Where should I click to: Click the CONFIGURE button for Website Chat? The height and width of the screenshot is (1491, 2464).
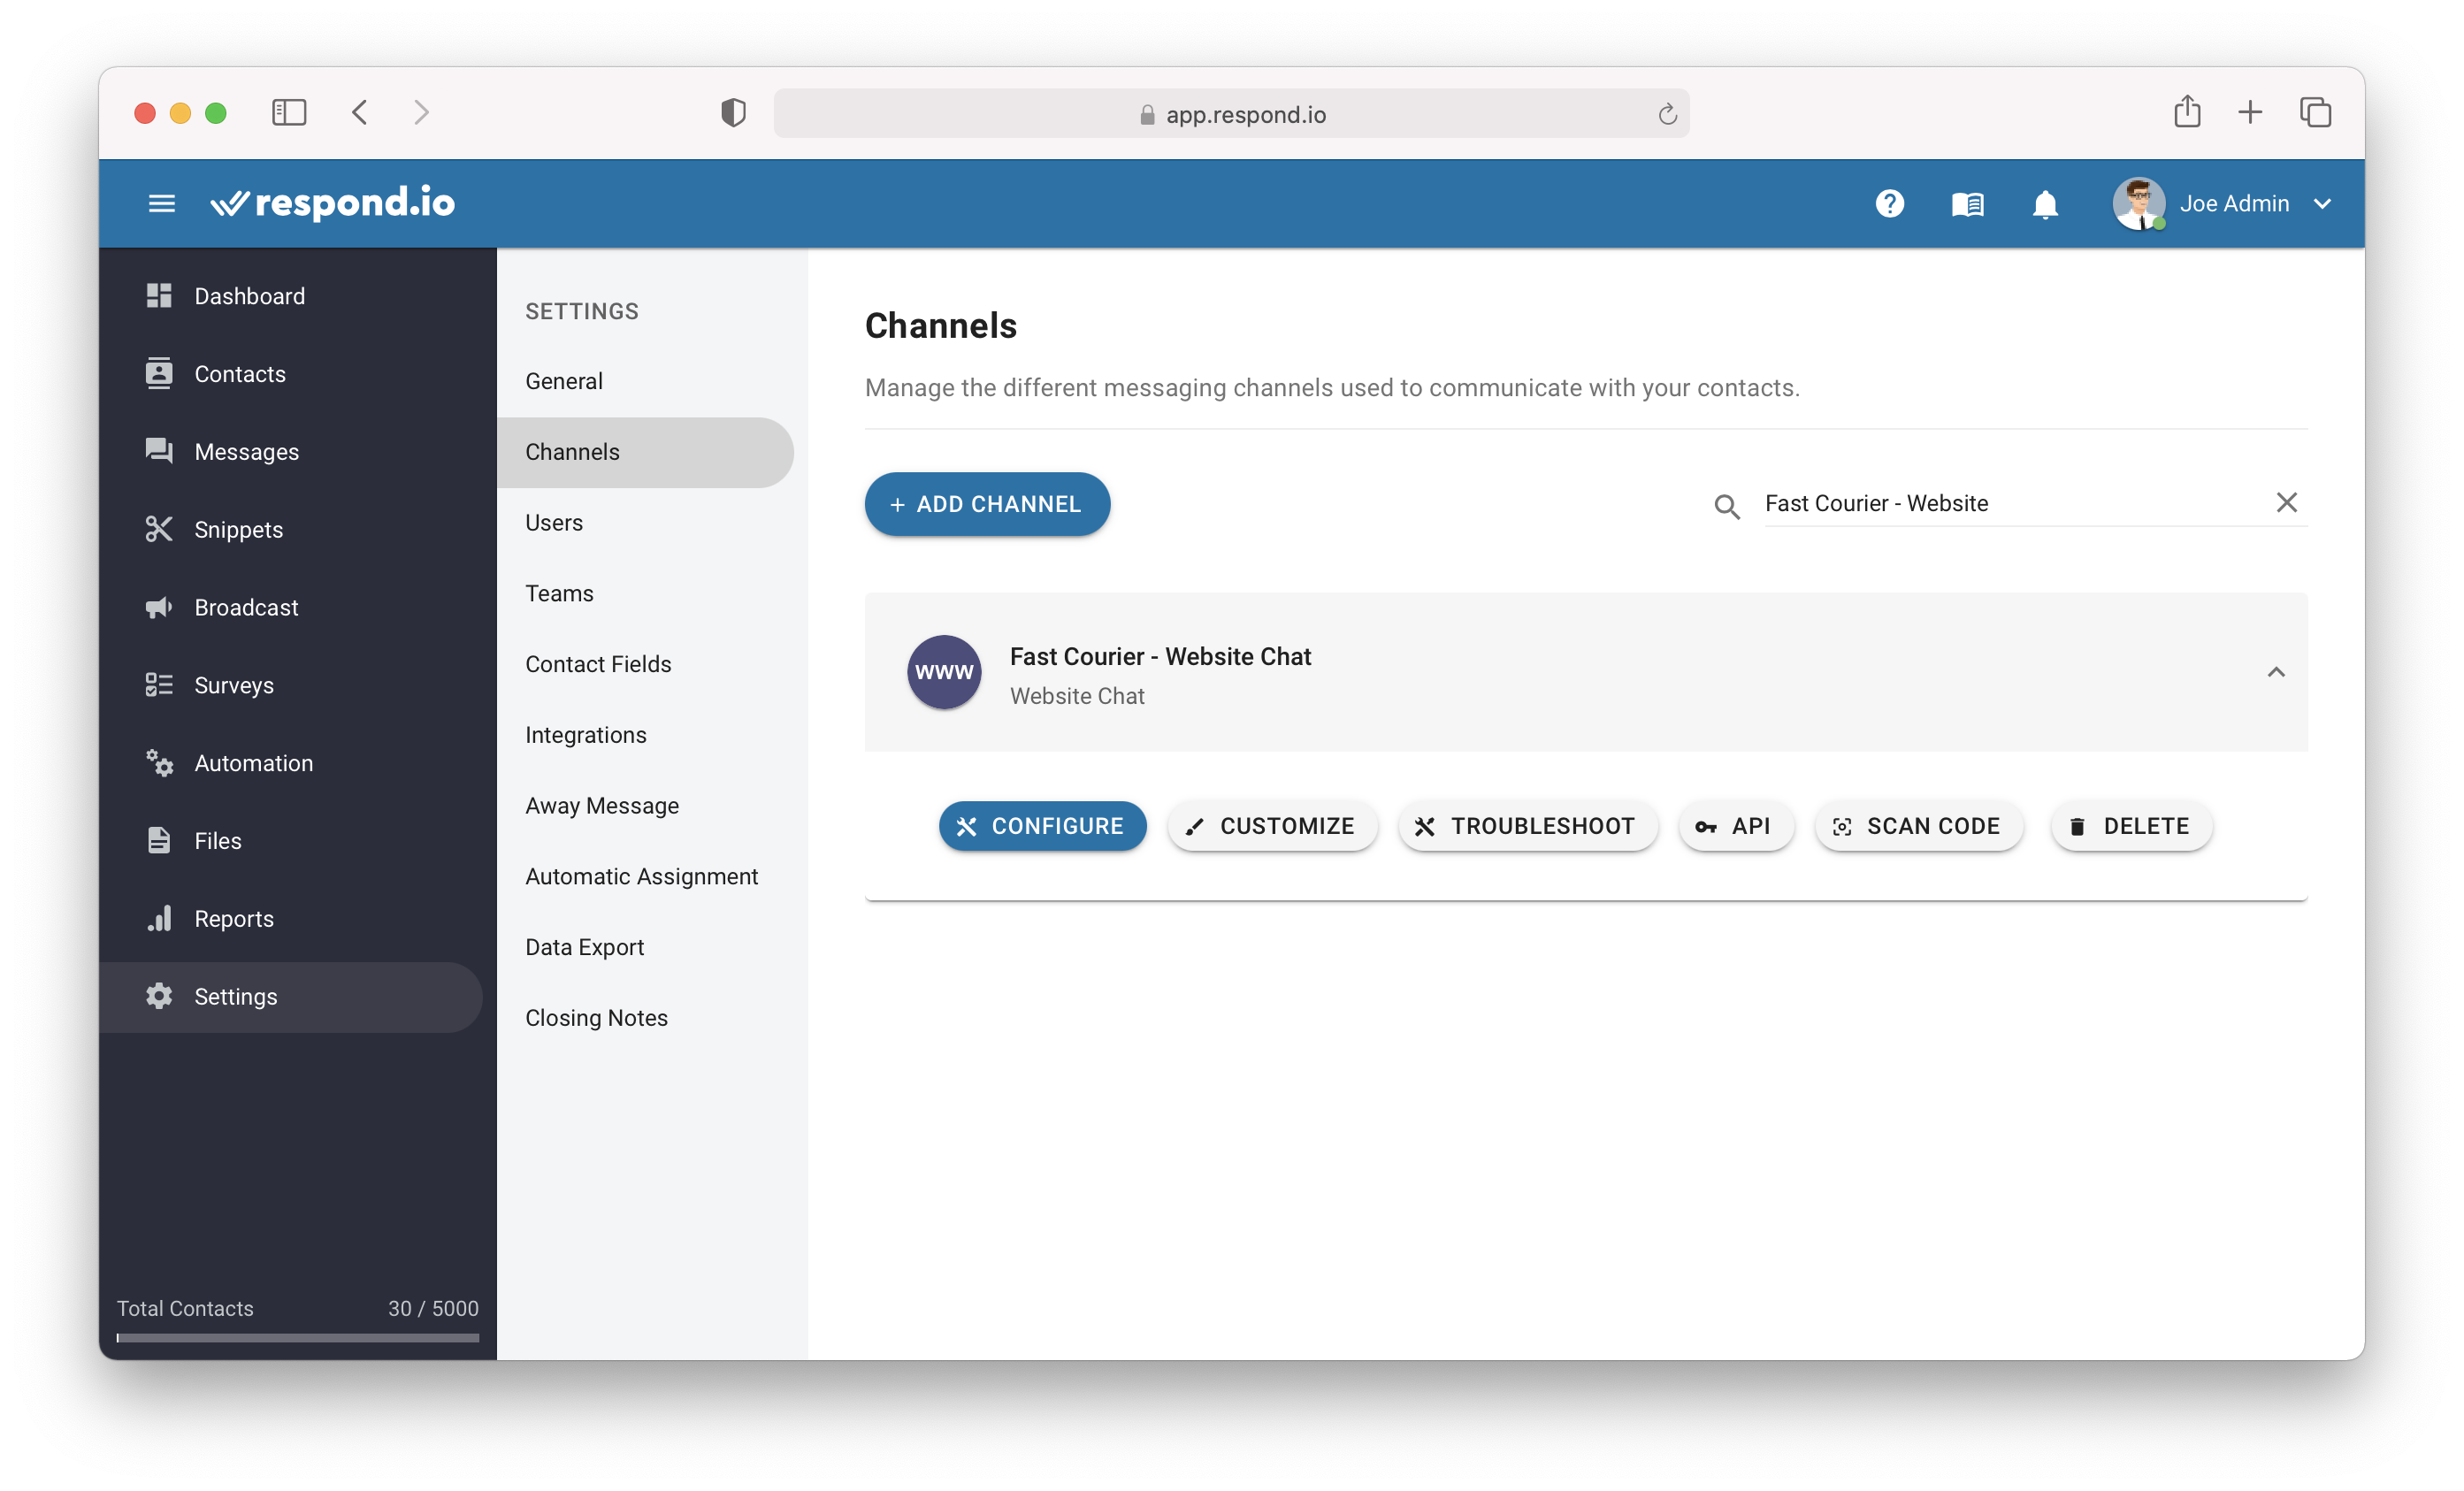tap(1040, 826)
